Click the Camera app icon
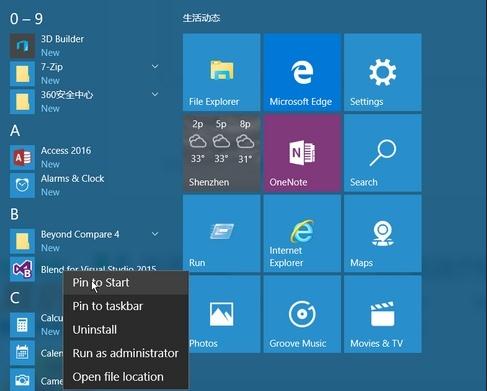Screen dimensions: 487x391 click(x=22, y=380)
